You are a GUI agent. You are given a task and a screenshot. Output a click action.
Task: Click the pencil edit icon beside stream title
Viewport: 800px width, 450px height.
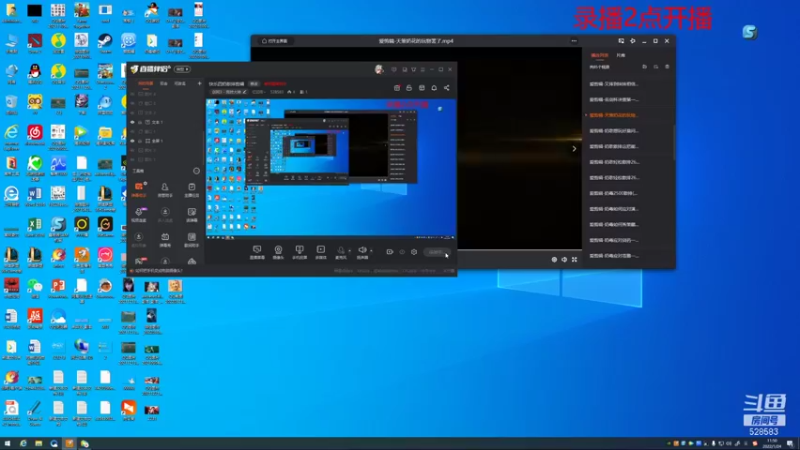pos(244,92)
